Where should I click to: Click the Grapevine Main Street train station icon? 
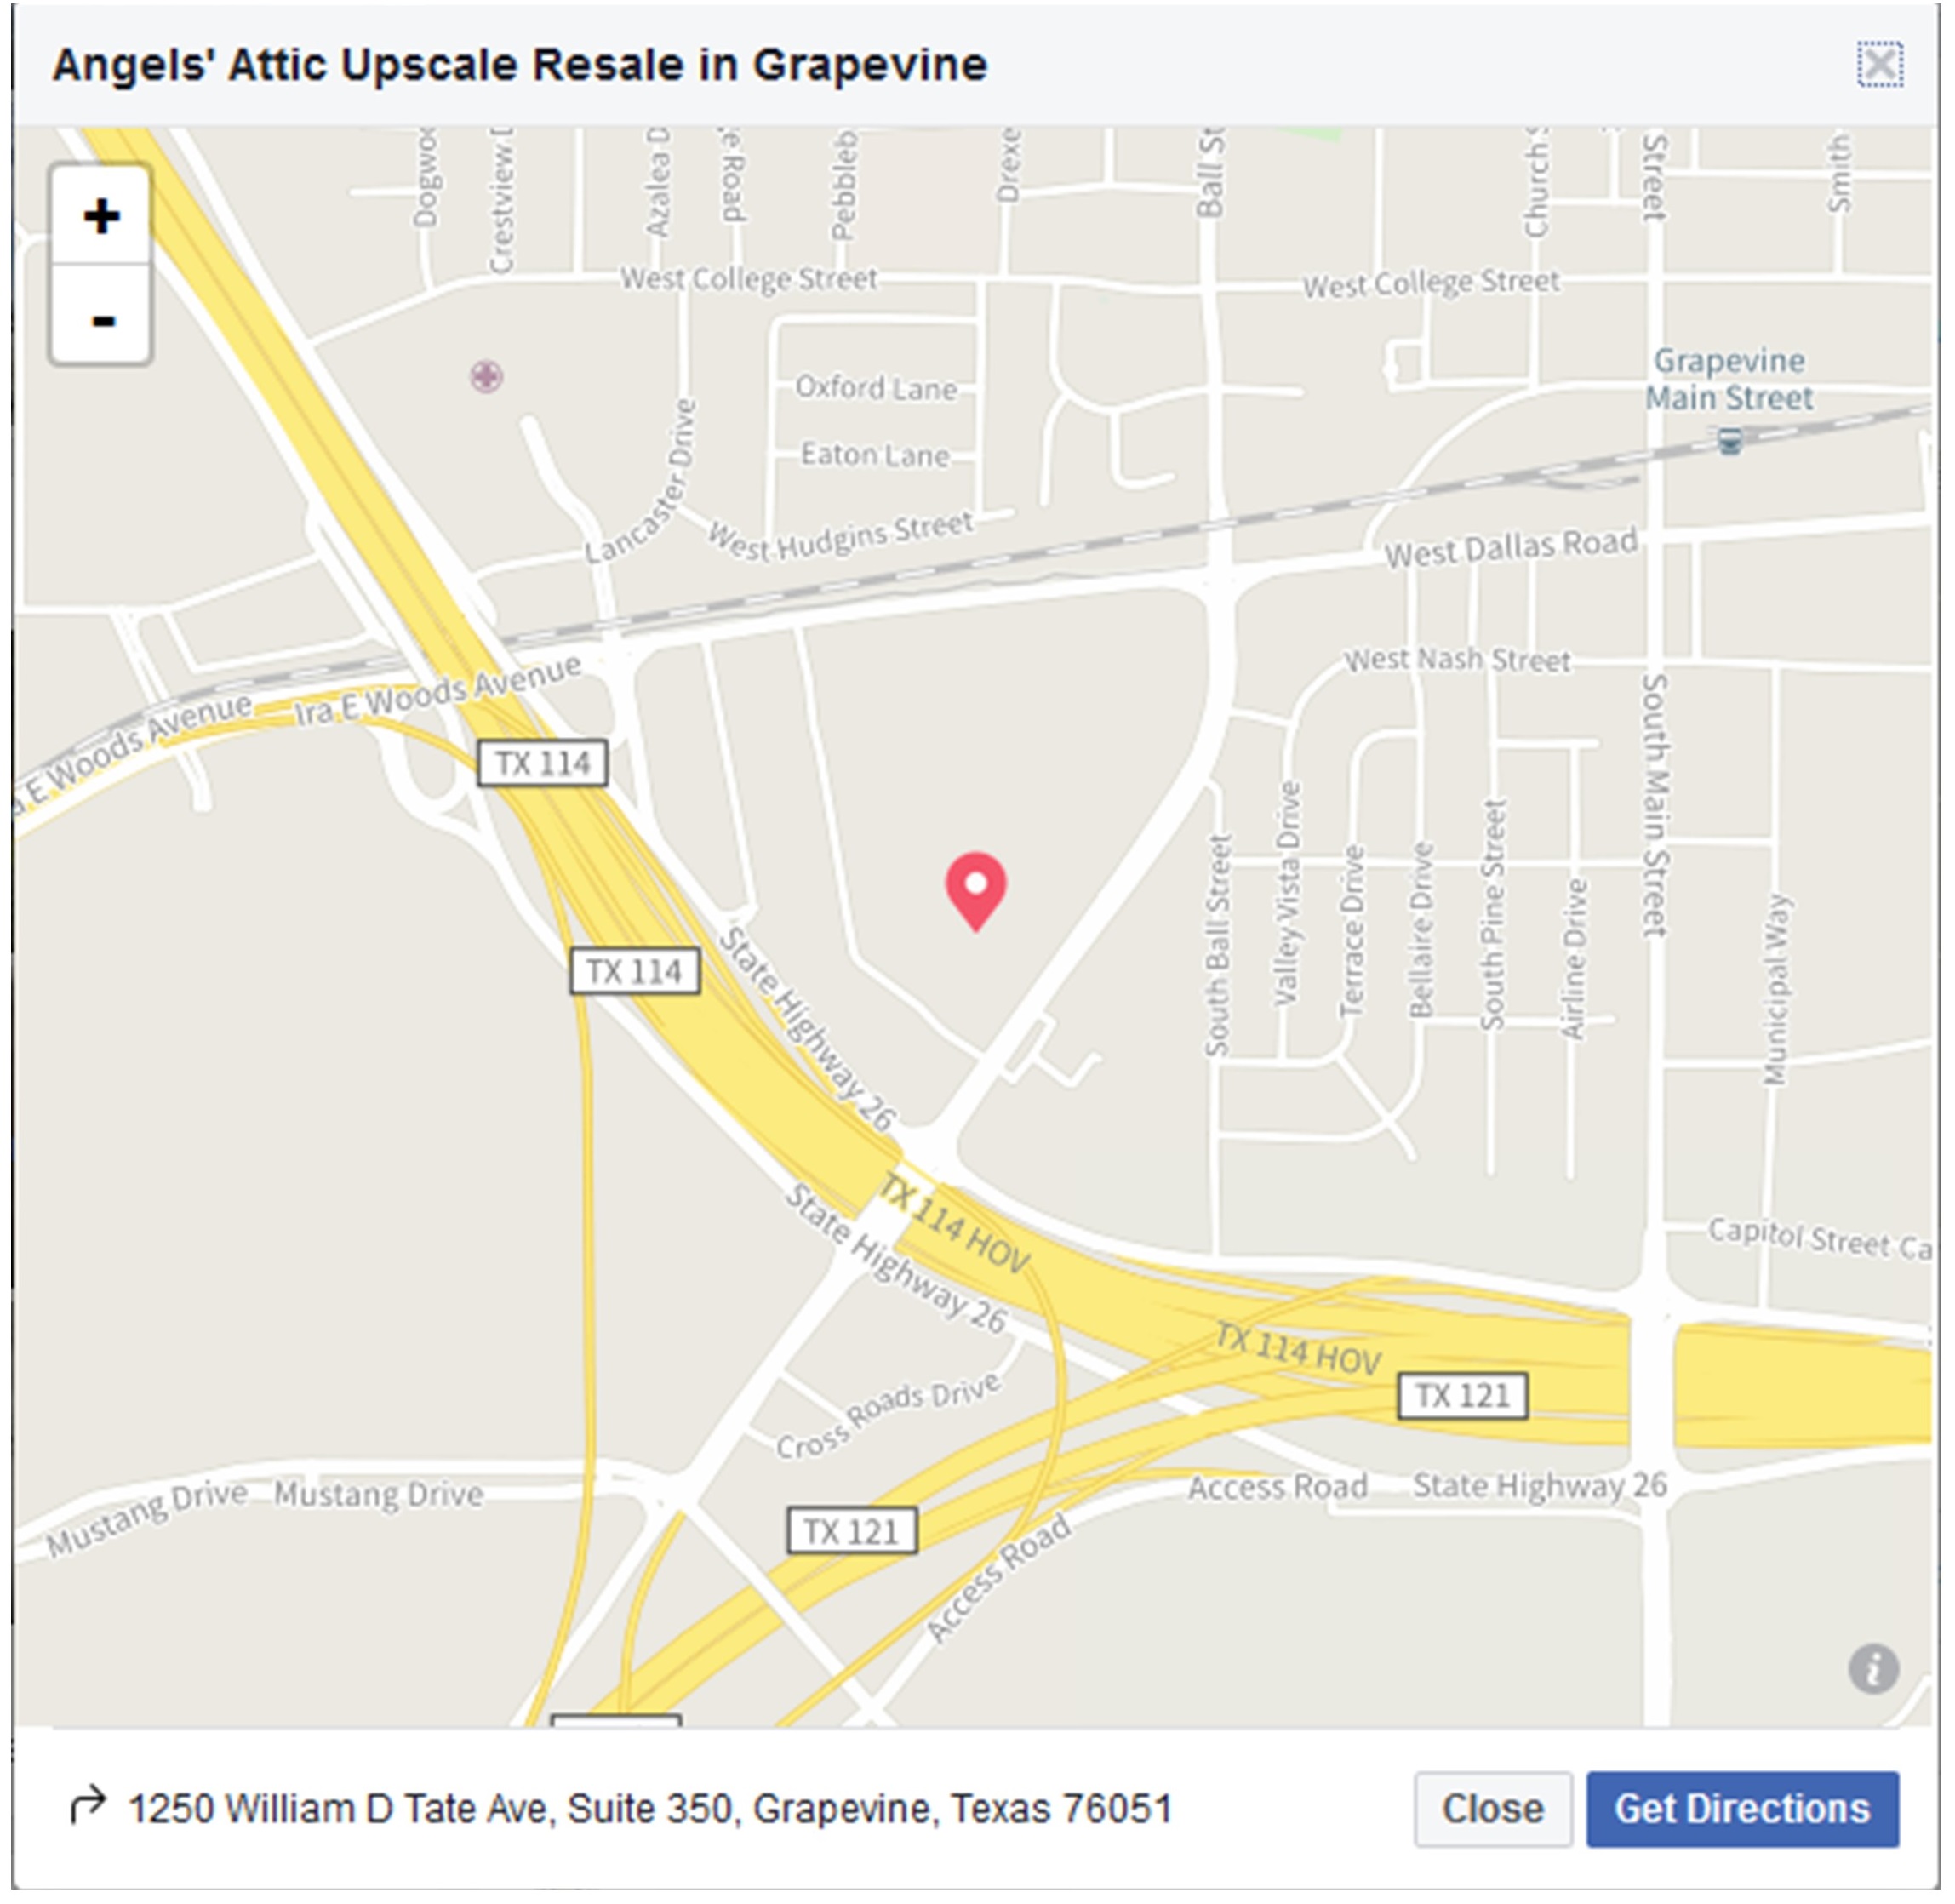[1730, 440]
